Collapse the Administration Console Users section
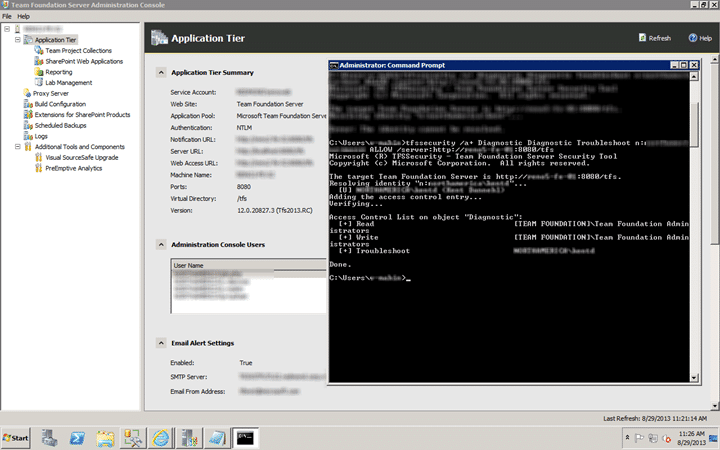This screenshot has width=720, height=450. point(161,245)
